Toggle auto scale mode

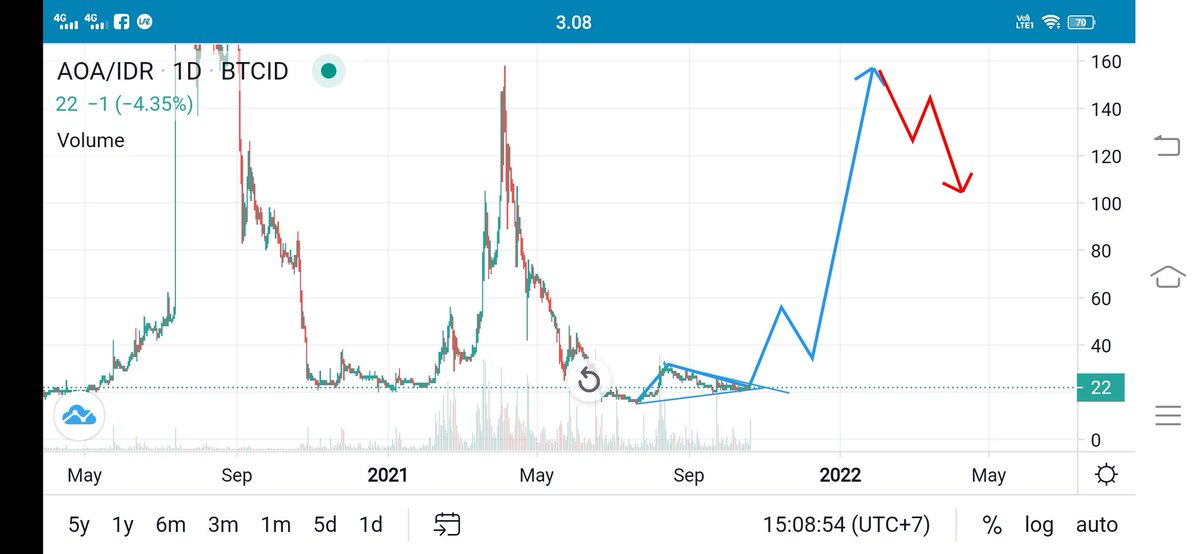[x=1097, y=524]
